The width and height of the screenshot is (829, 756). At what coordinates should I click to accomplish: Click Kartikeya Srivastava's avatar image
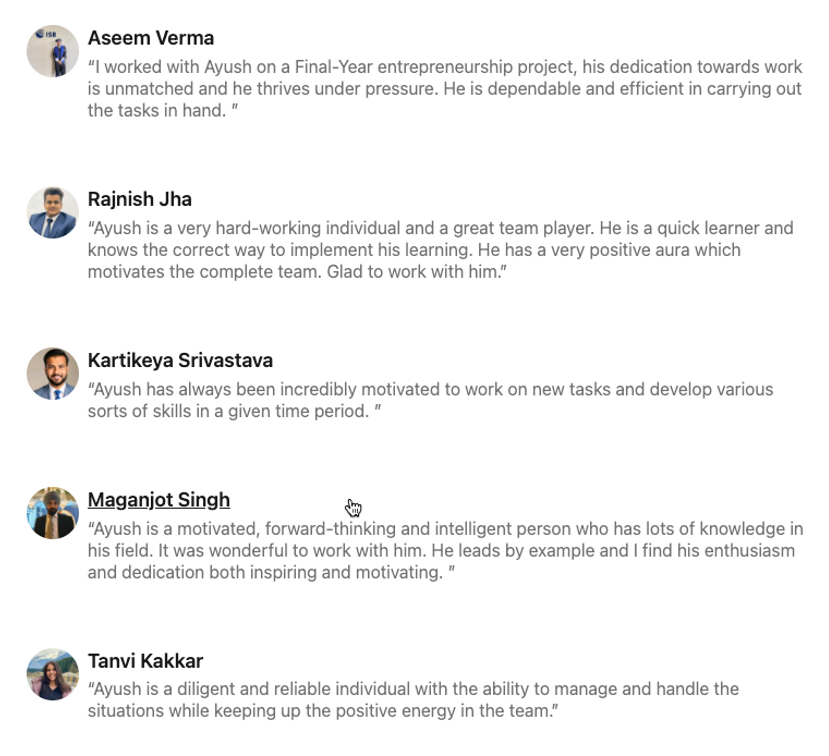click(x=53, y=374)
